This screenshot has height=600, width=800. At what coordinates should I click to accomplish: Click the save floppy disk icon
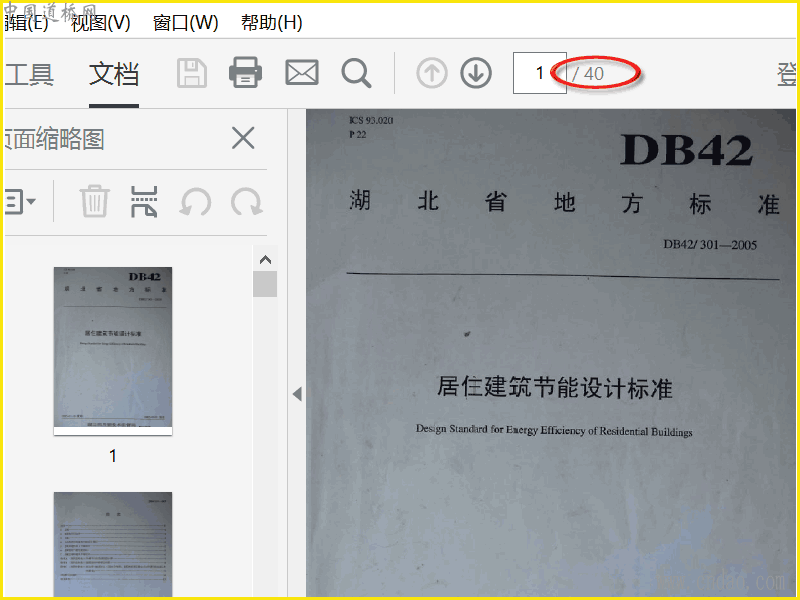[192, 73]
